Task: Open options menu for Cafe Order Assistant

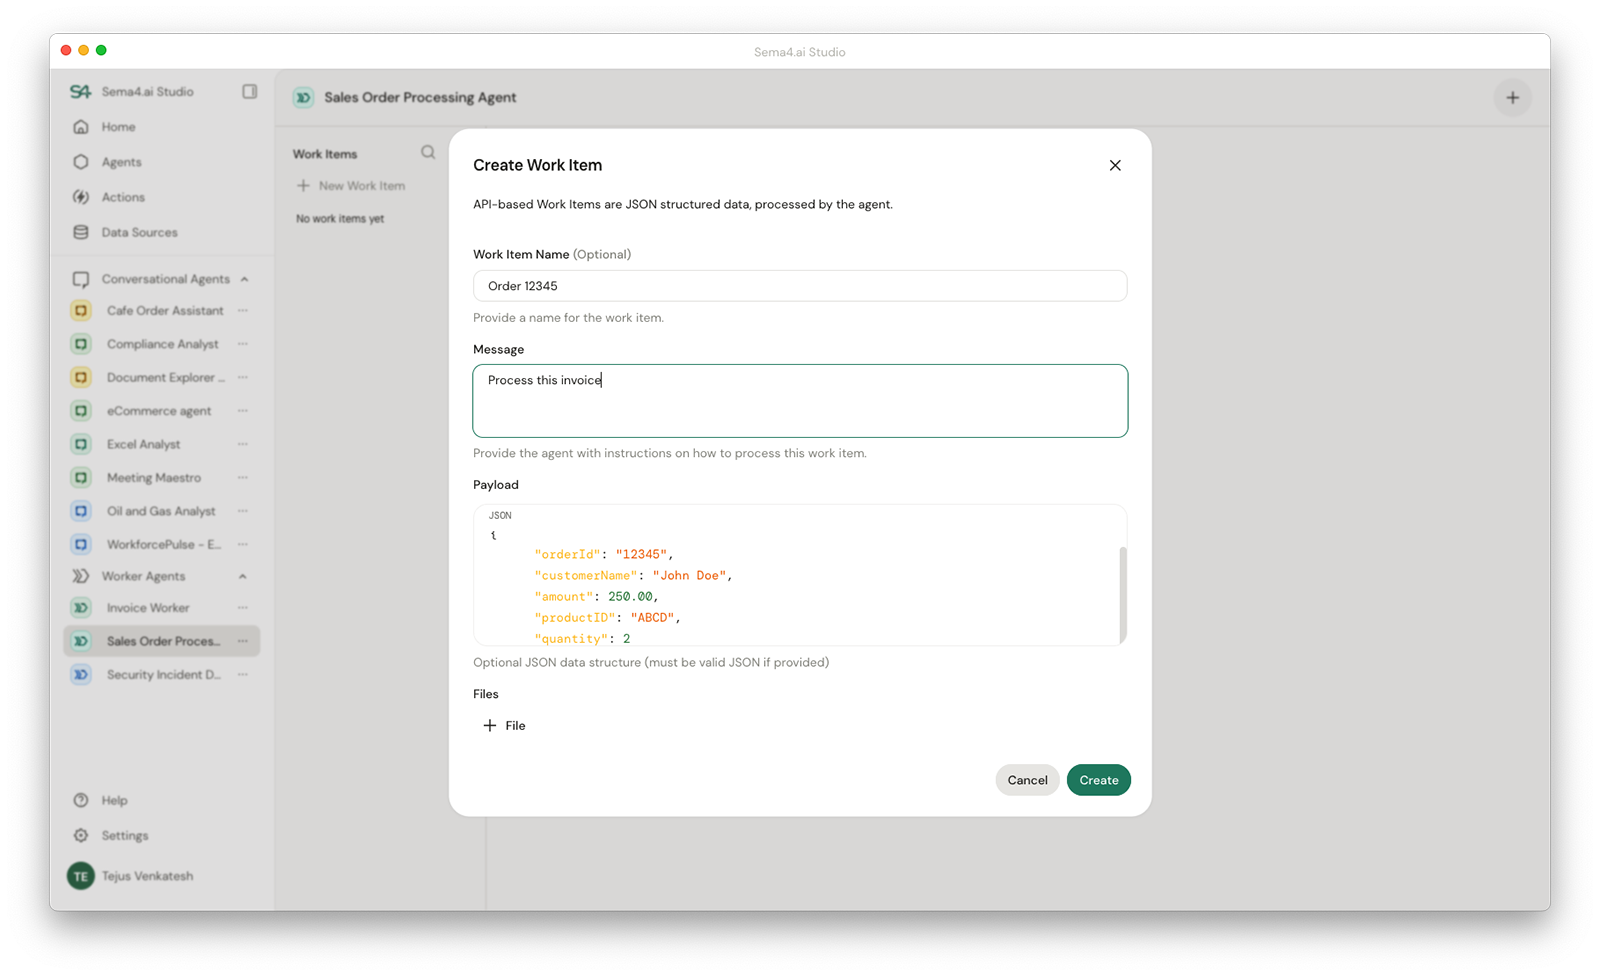Action: [x=243, y=311]
